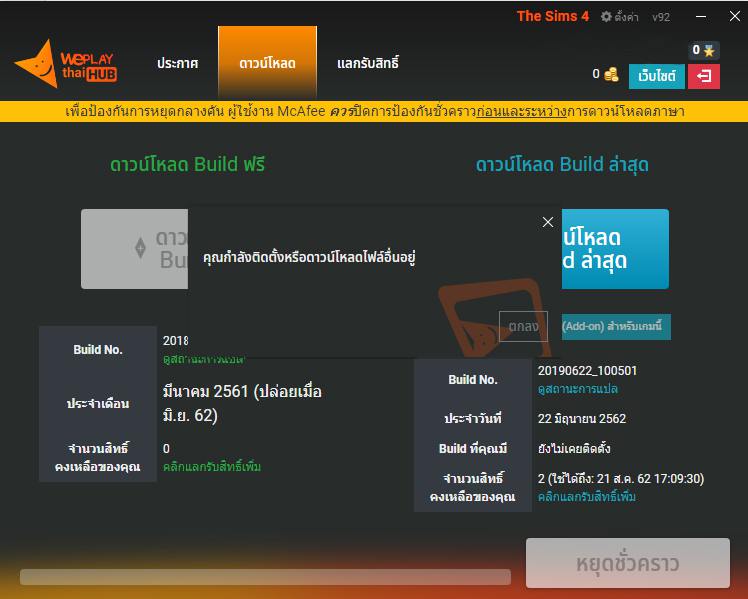This screenshot has width=748, height=599.
Task: Confirm the dialog with ตกลง button
Action: click(x=523, y=326)
